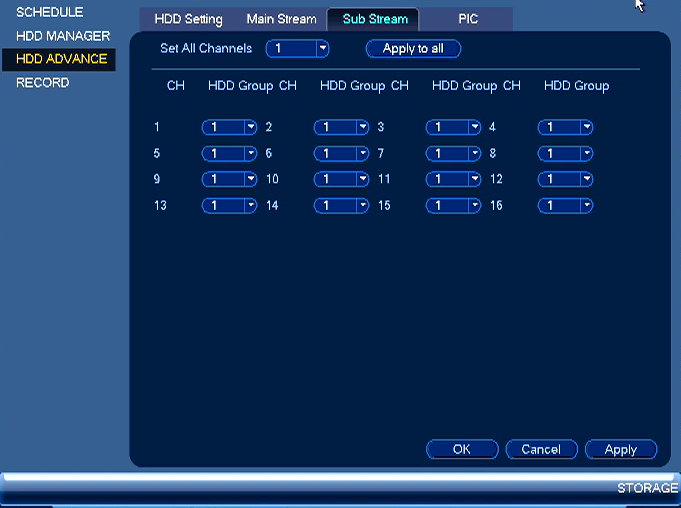
Task: Open the SCHEDULE section in sidebar
Action: coord(50,12)
